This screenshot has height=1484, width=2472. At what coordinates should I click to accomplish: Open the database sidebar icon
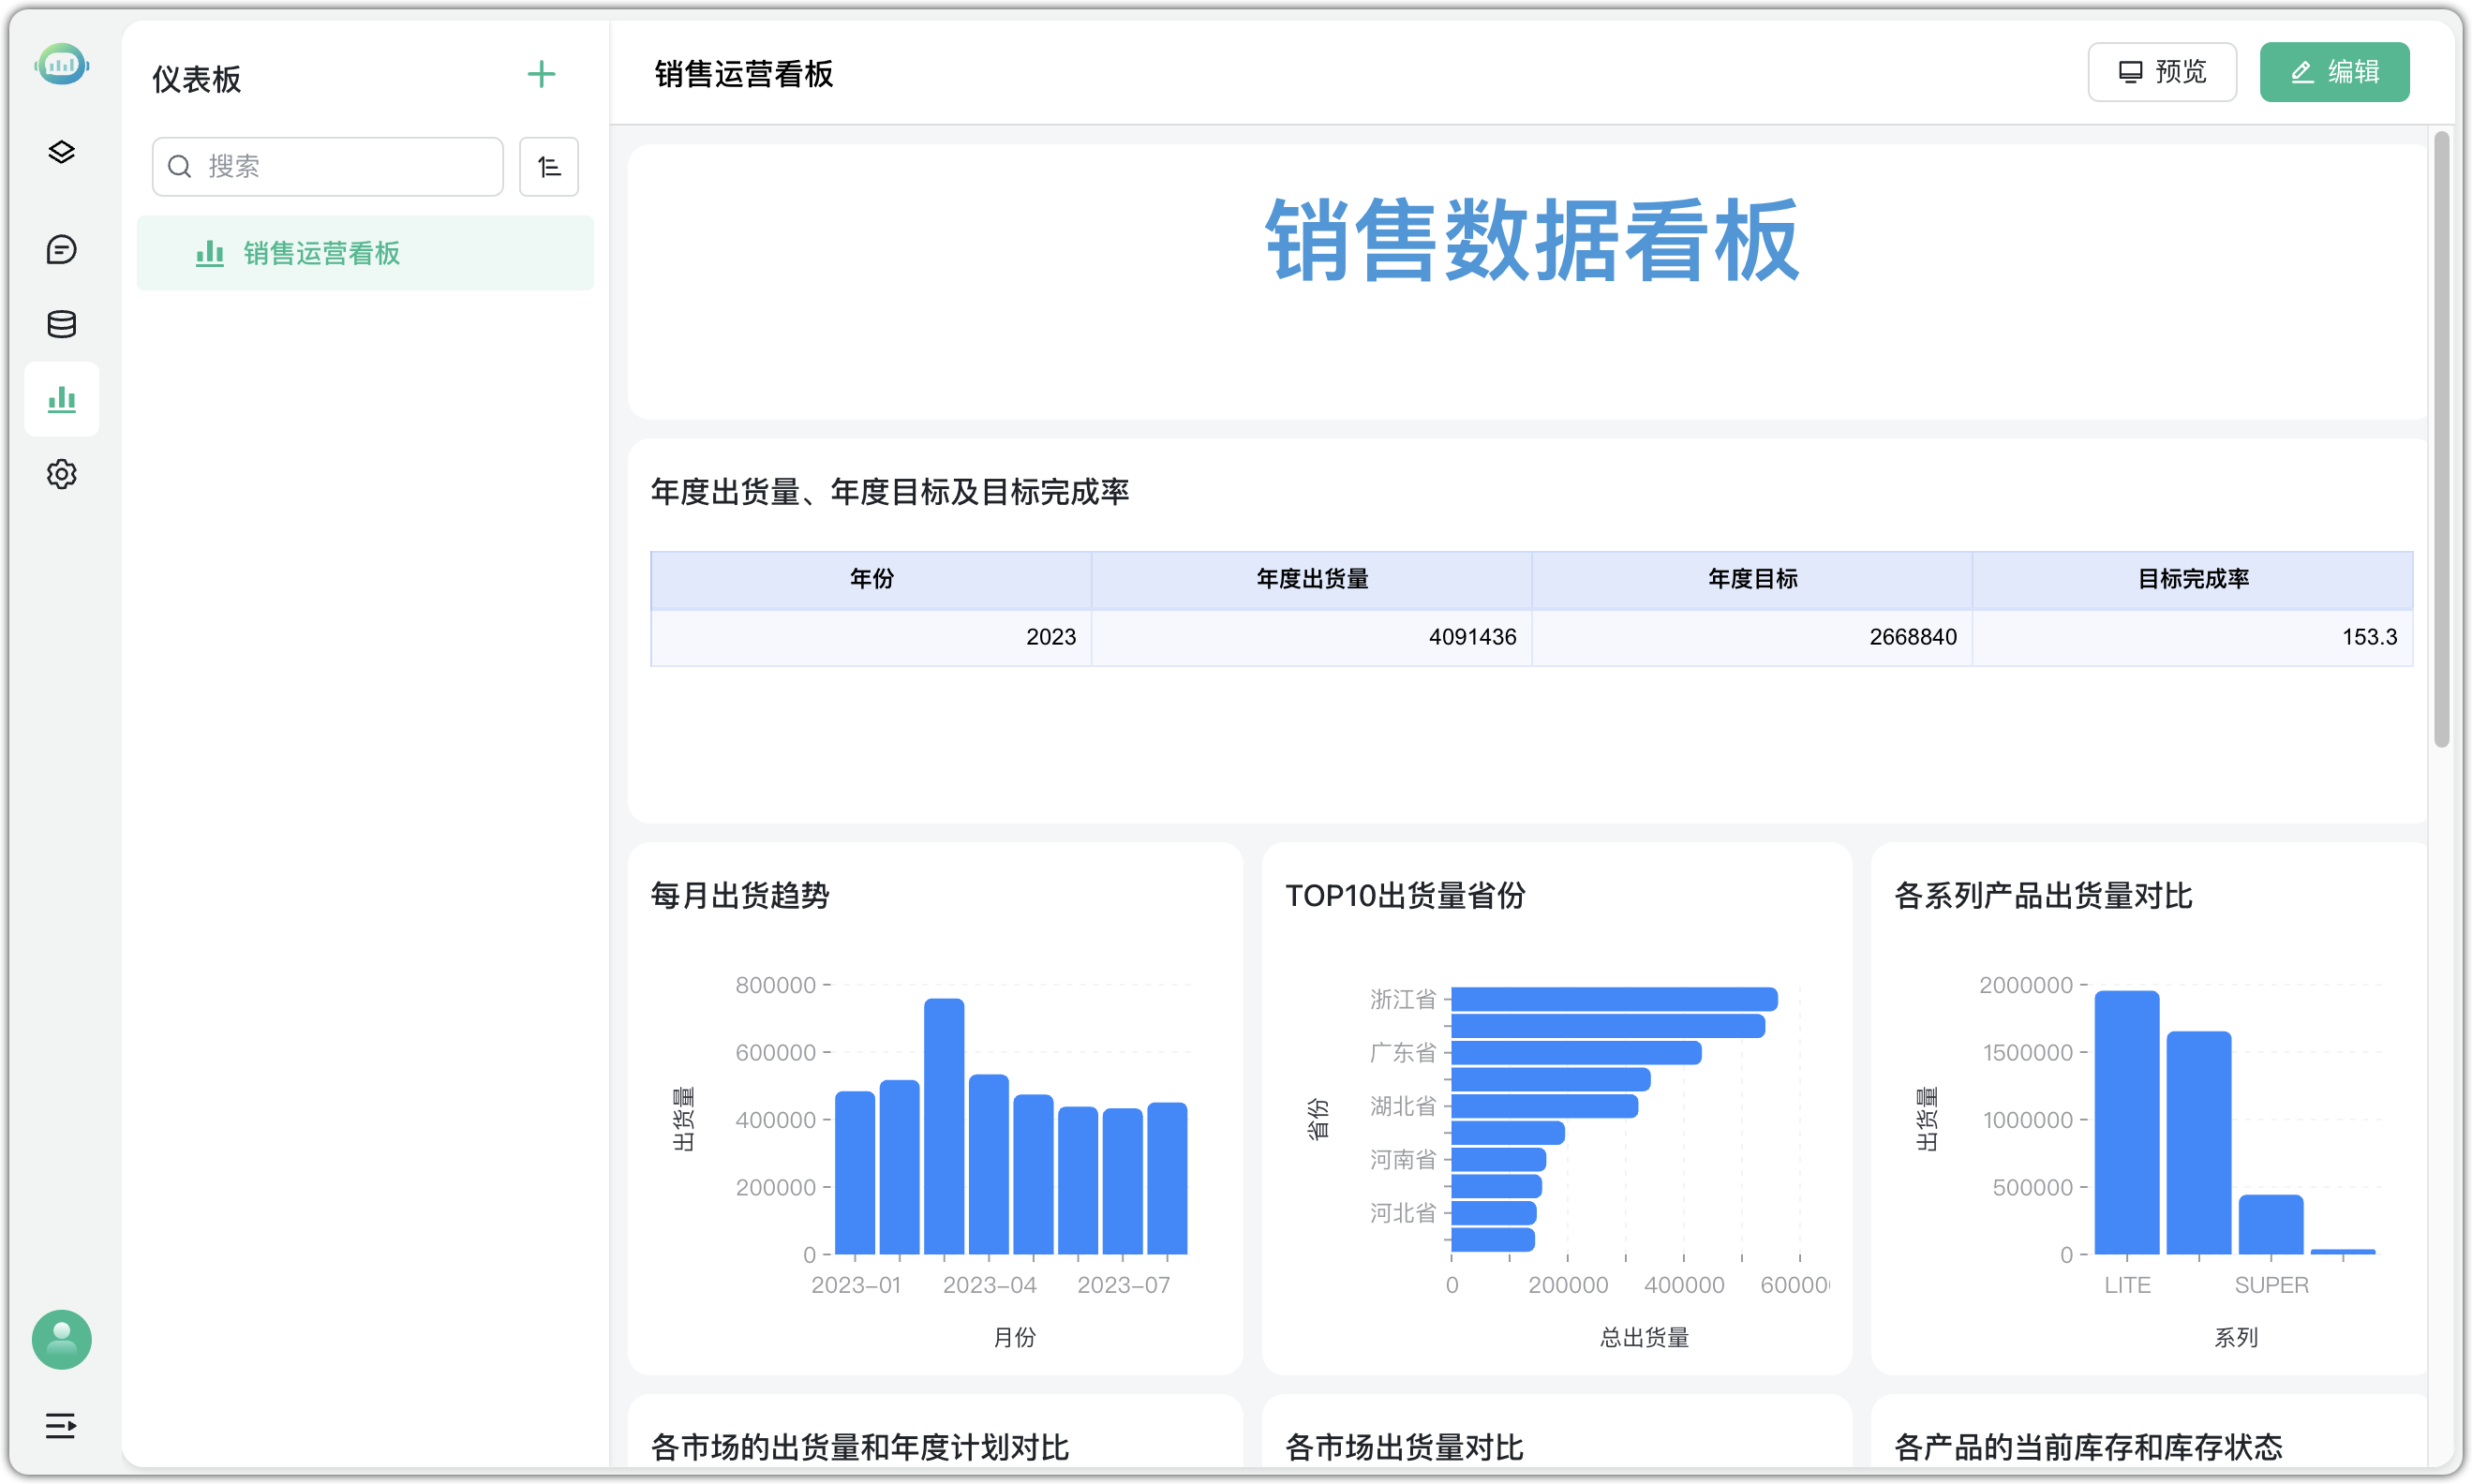click(x=61, y=324)
